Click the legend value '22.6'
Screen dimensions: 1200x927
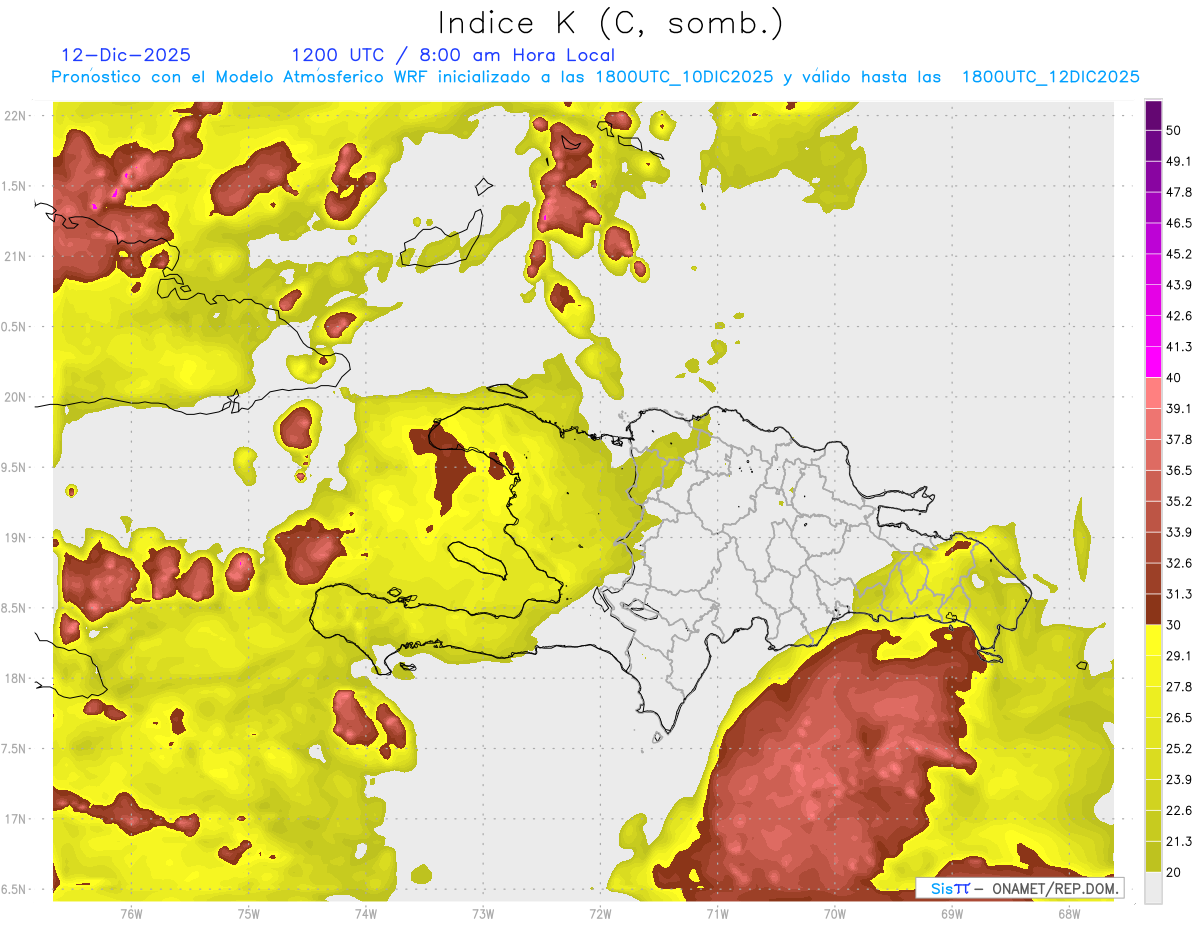tap(1179, 811)
